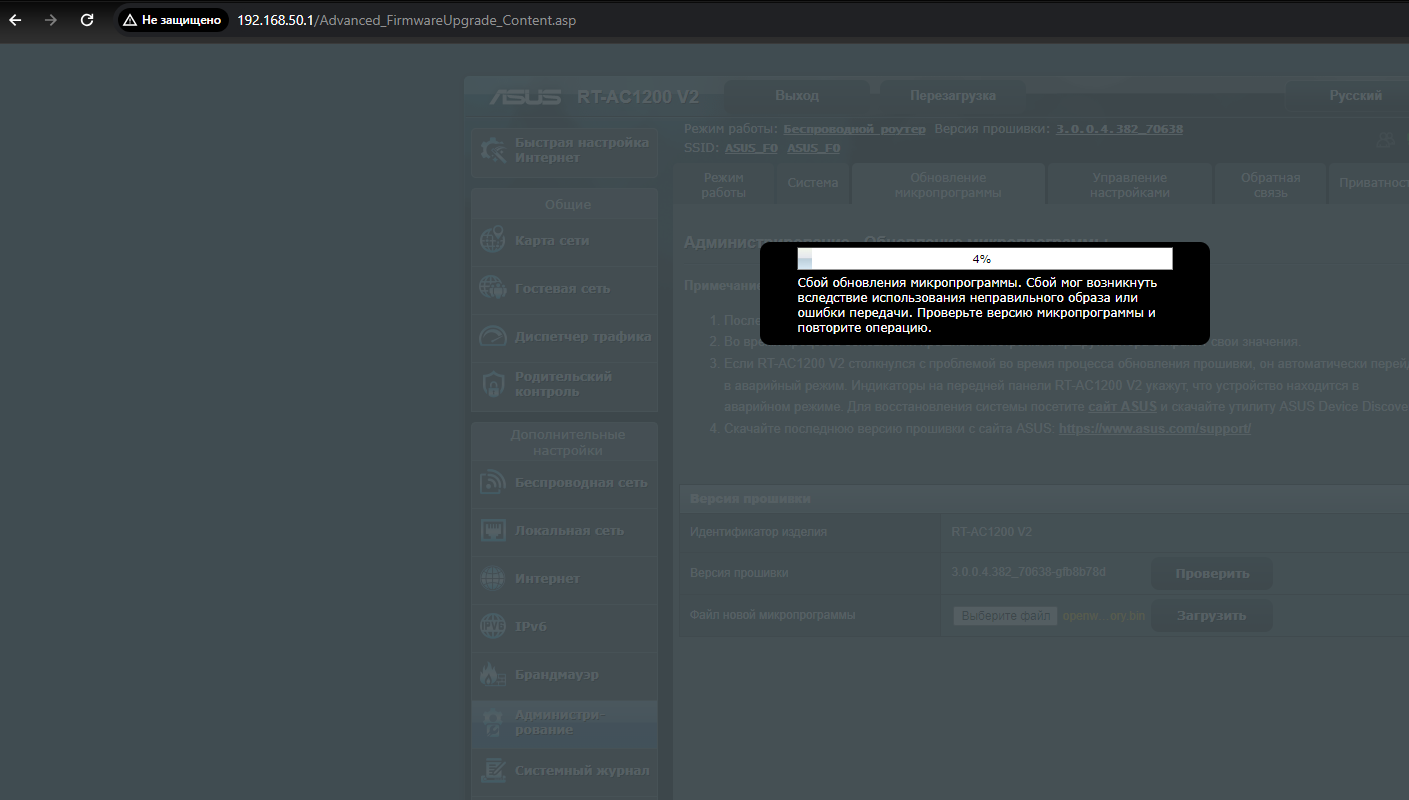Open the Управление настройками tab
Image resolution: width=1409 pixels, height=800 pixels.
(1129, 185)
